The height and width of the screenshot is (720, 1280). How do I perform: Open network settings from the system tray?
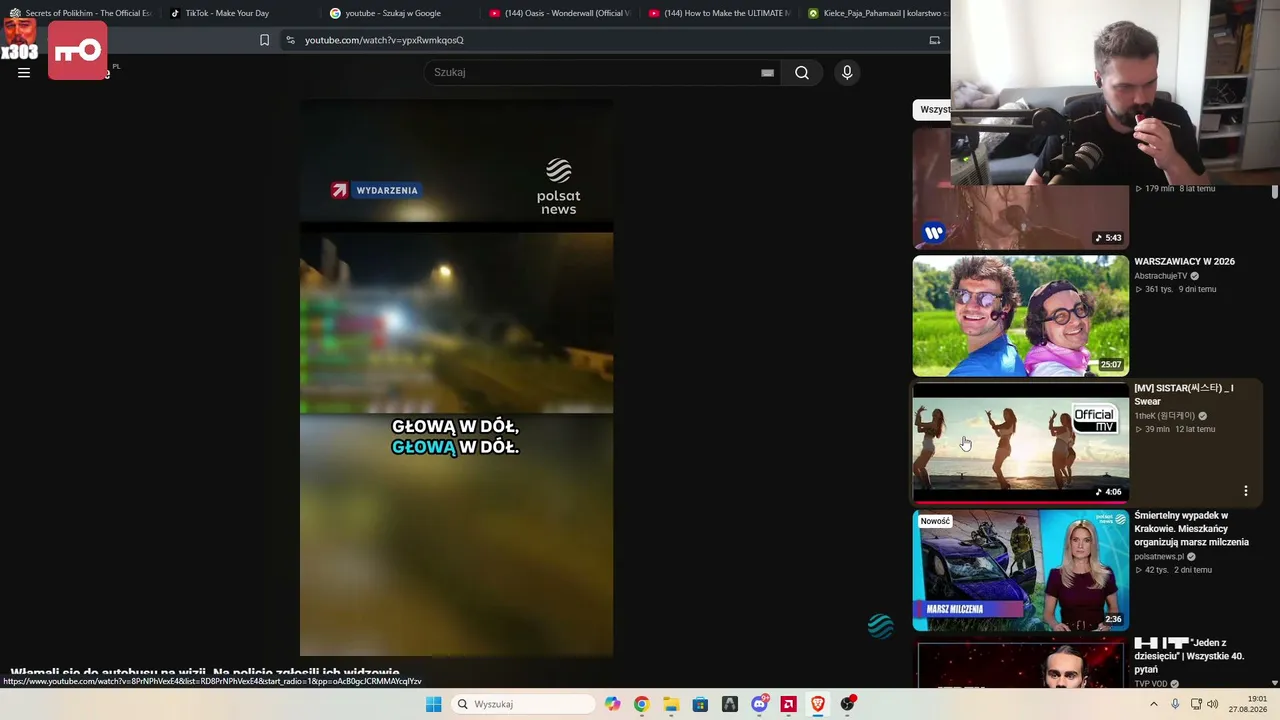pyautogui.click(x=1196, y=704)
